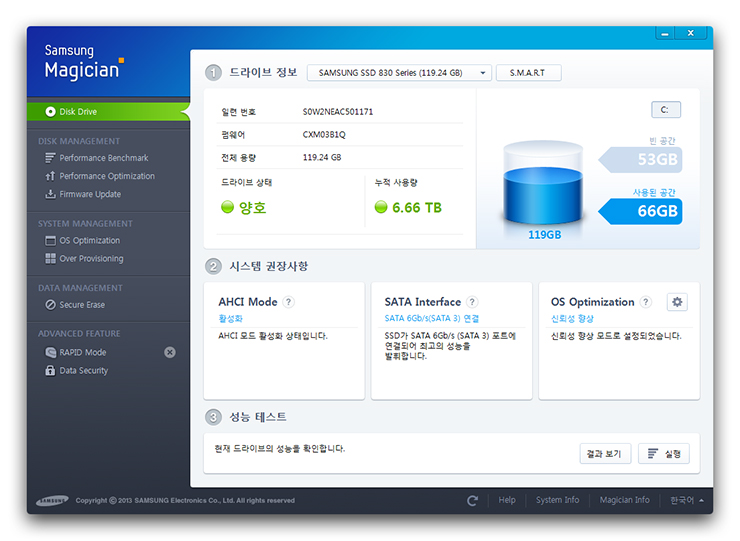Minimize the Magician window
740x541 pixels.
tap(665, 33)
